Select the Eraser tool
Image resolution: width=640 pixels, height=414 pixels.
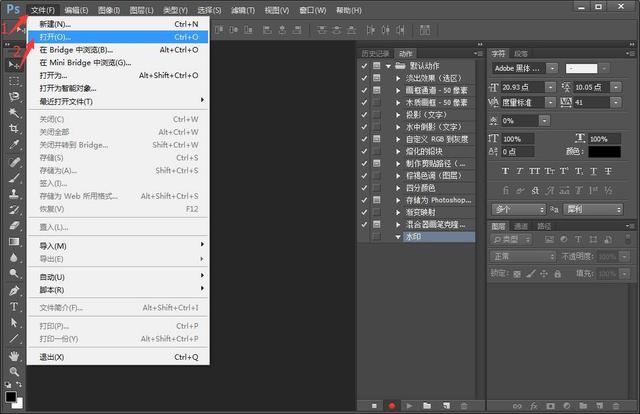pos(13,226)
